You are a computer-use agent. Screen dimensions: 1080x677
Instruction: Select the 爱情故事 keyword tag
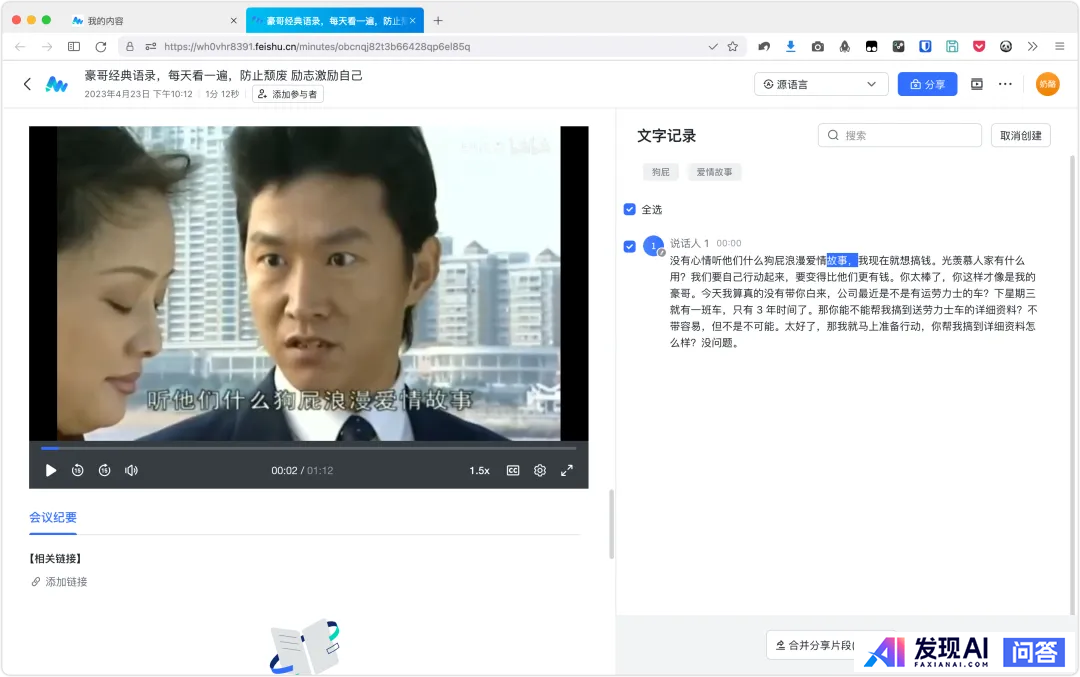(714, 172)
